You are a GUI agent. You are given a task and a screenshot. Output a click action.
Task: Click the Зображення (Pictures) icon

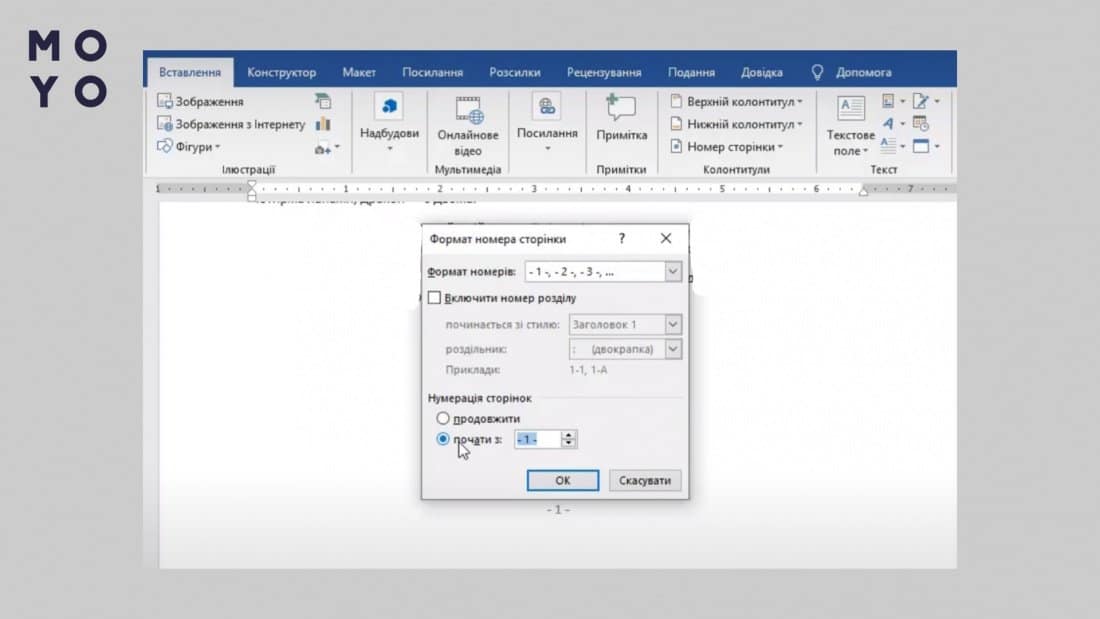(x=165, y=102)
